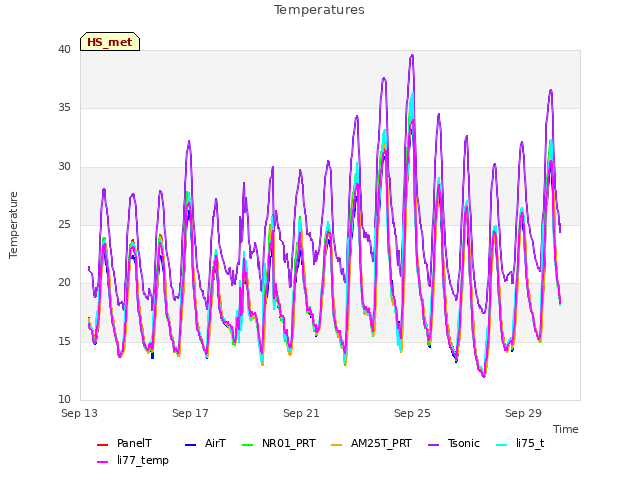Toggle the Tsonic legend entry

point(454,443)
